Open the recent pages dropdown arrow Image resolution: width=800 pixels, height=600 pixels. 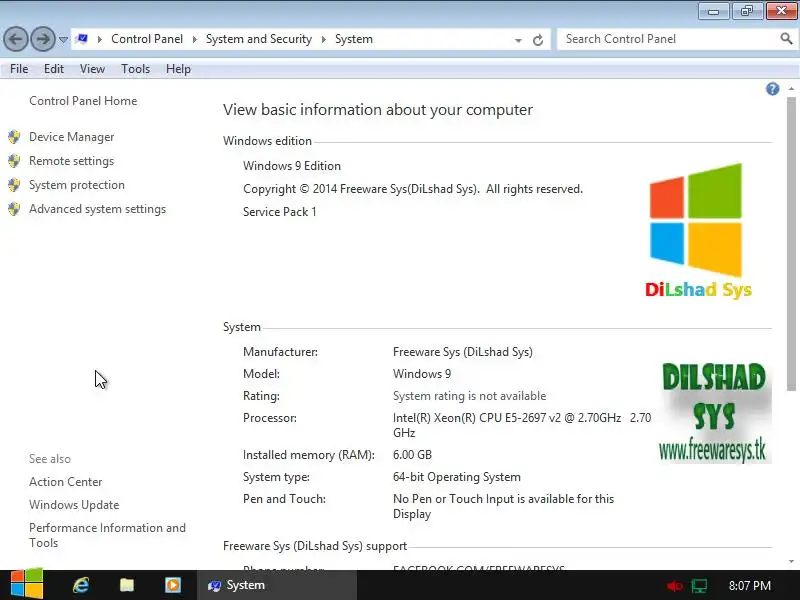tap(63, 39)
